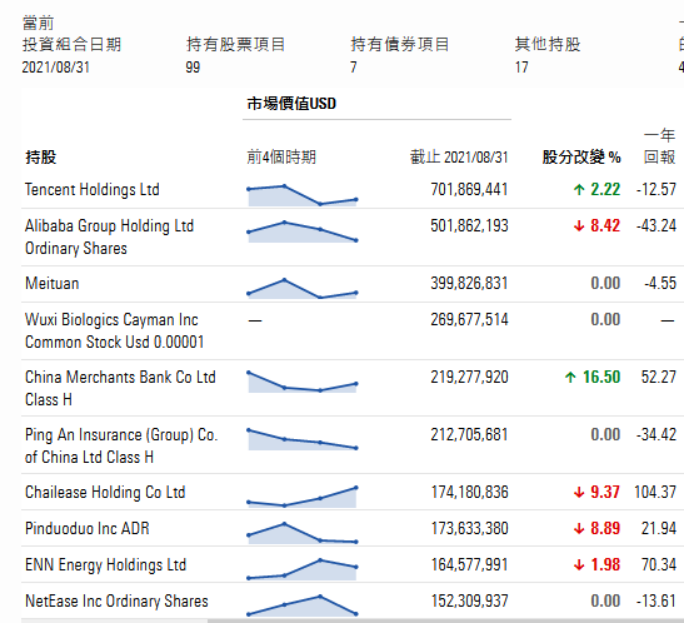
Task: Click the 持有股票項目 count 99
Action: pyautogui.click(x=193, y=67)
